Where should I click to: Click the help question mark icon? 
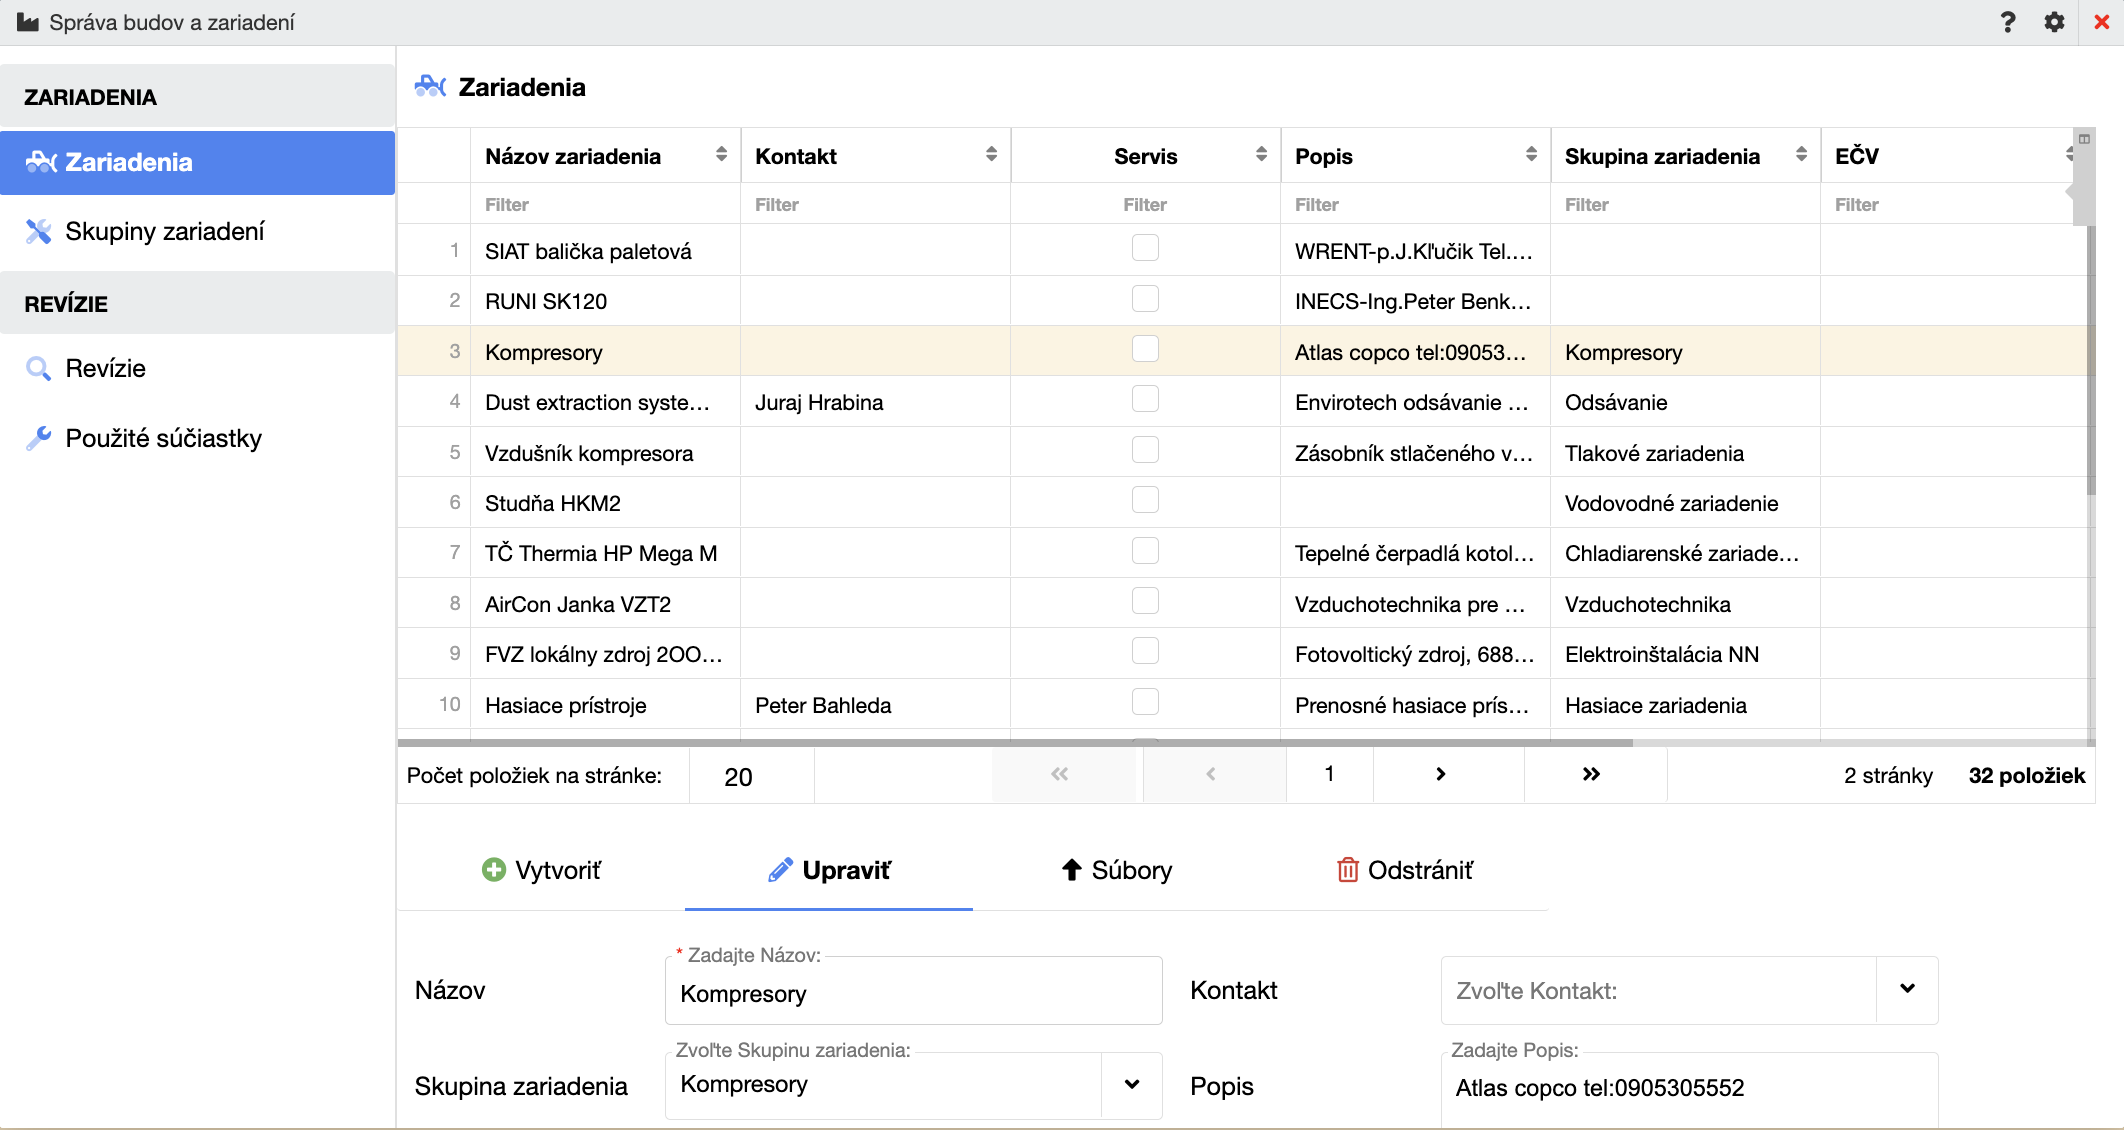click(x=2007, y=22)
